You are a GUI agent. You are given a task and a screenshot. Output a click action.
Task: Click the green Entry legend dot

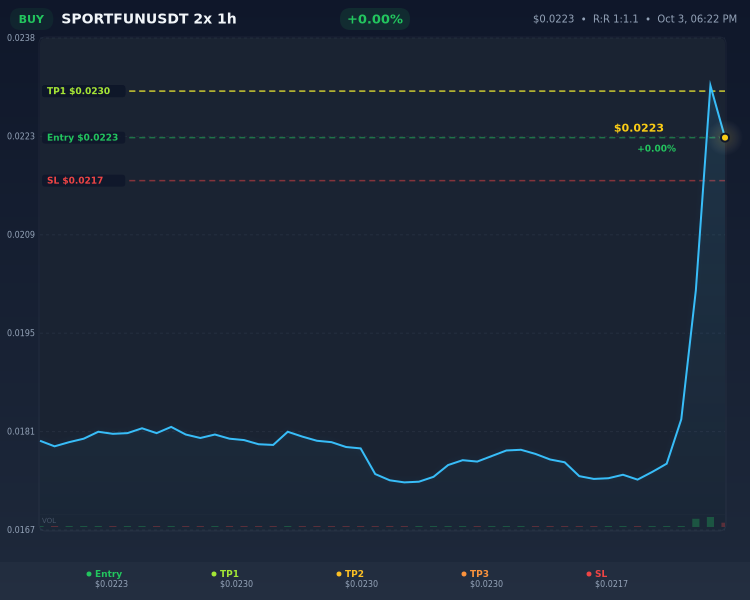[89, 574]
